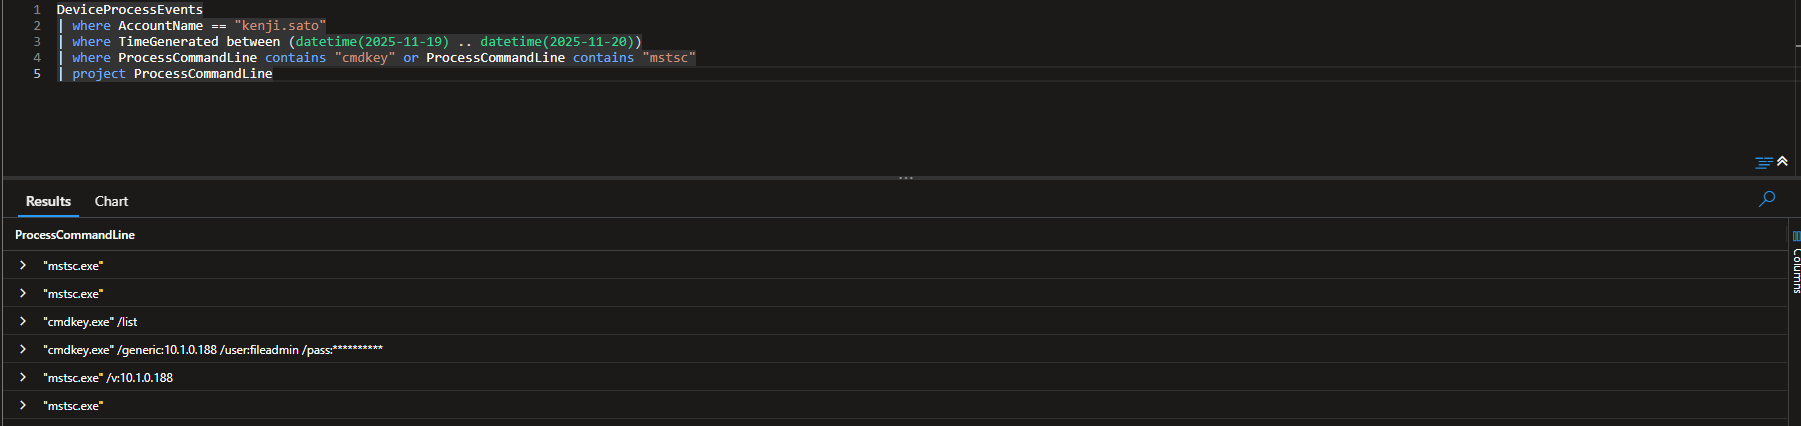This screenshot has height=426, width=1801.
Task: Click line number 3 in editor gutter
Action: point(37,42)
